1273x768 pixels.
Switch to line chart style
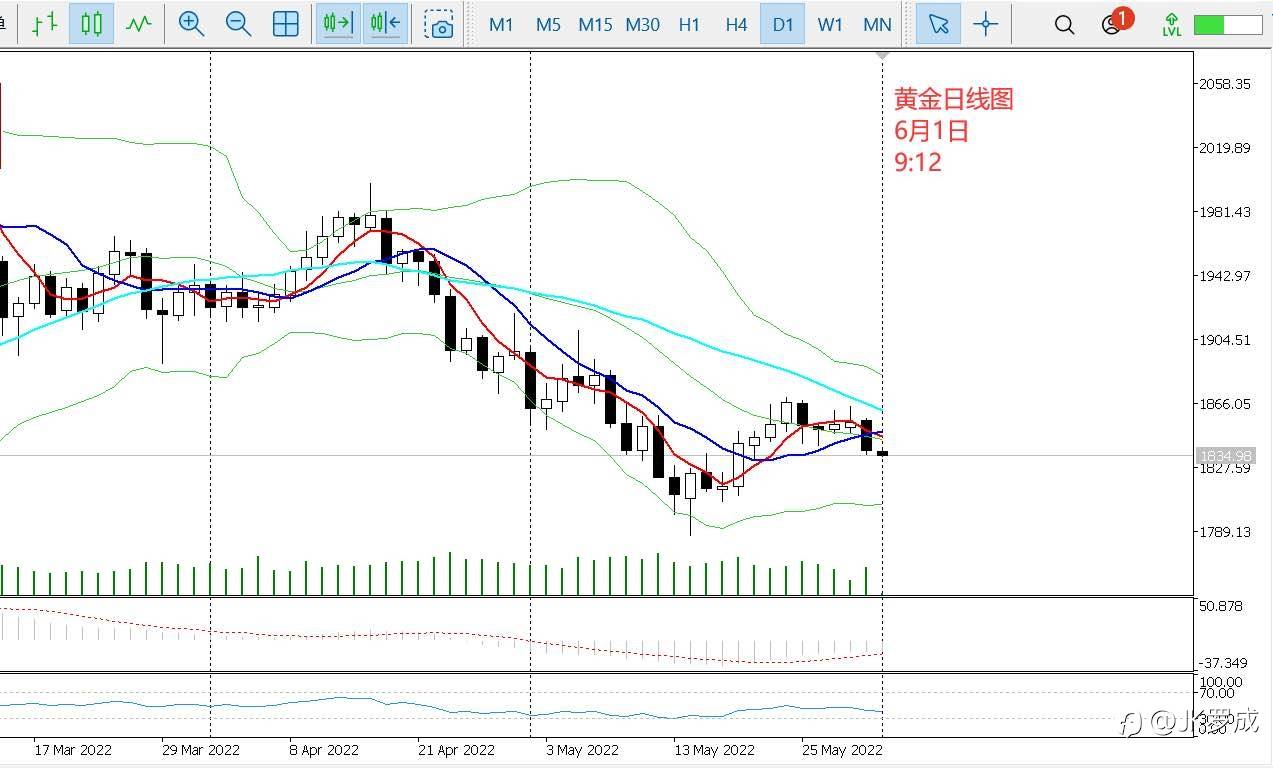point(138,24)
